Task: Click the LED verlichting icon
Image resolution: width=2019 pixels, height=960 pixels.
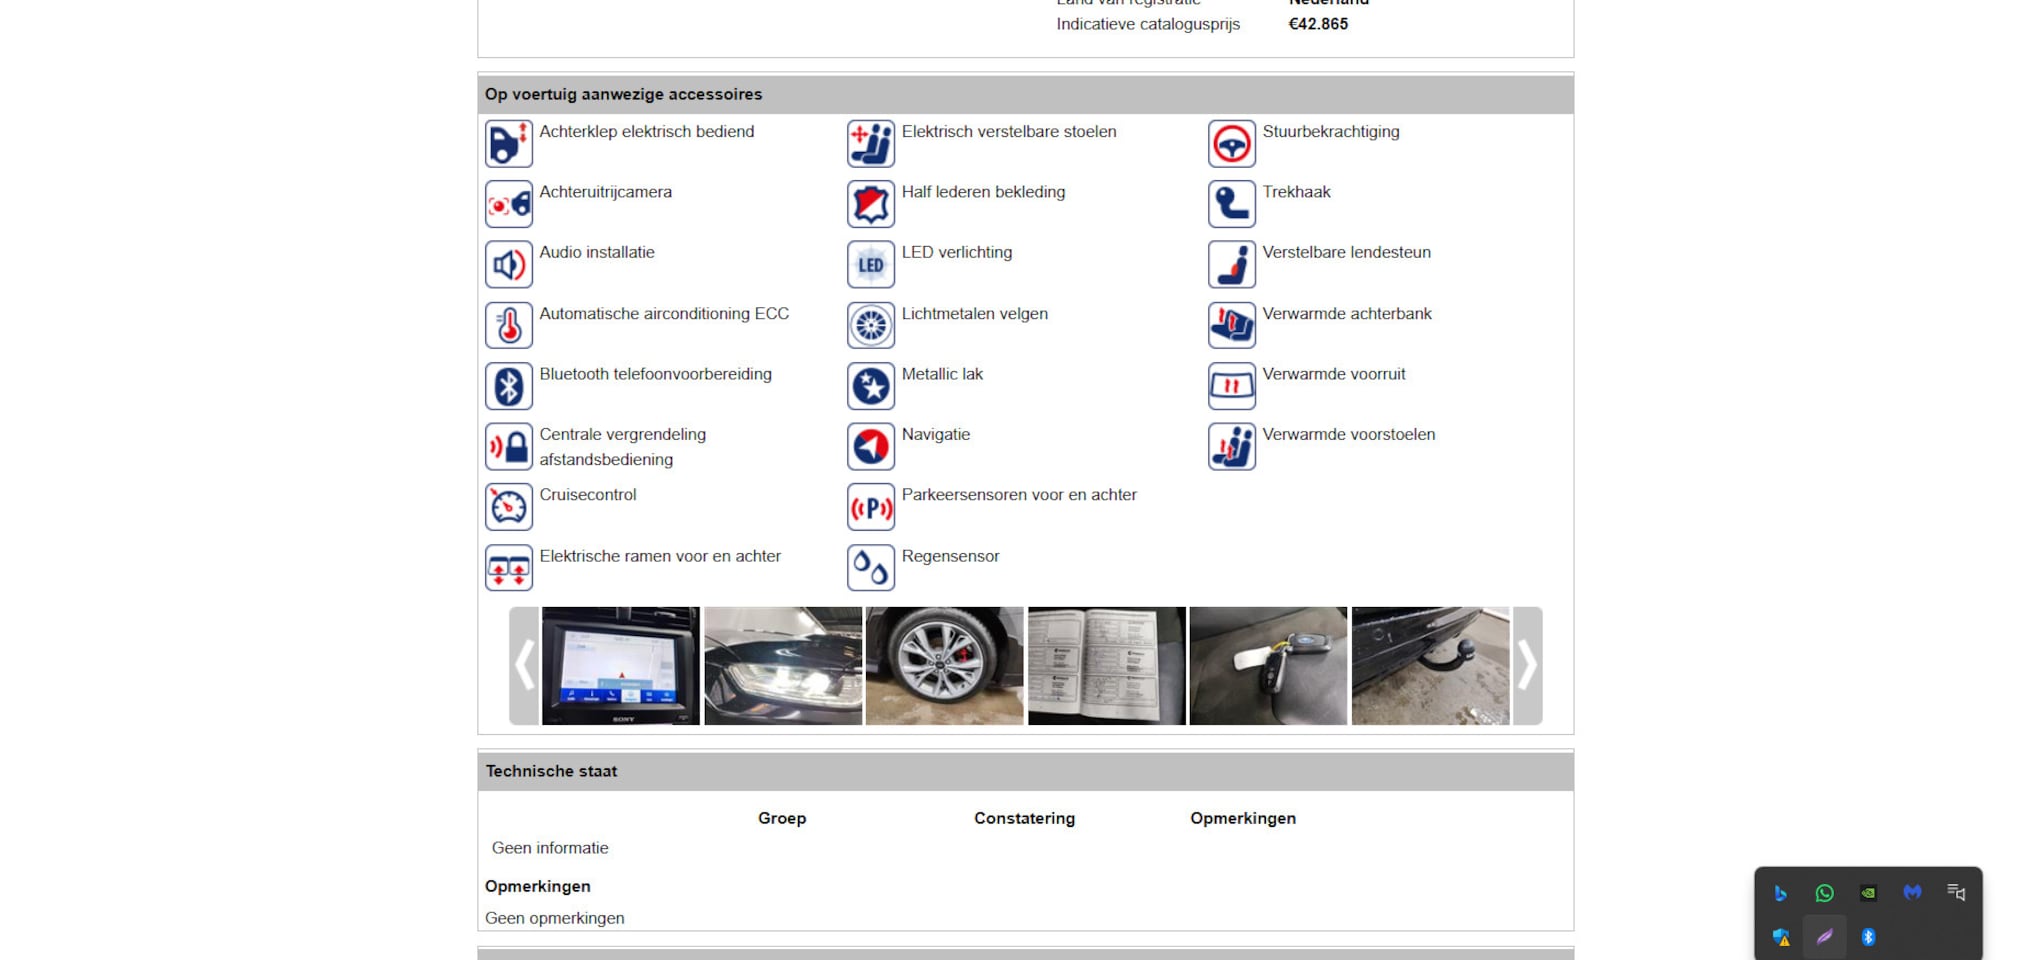Action: coord(870,265)
